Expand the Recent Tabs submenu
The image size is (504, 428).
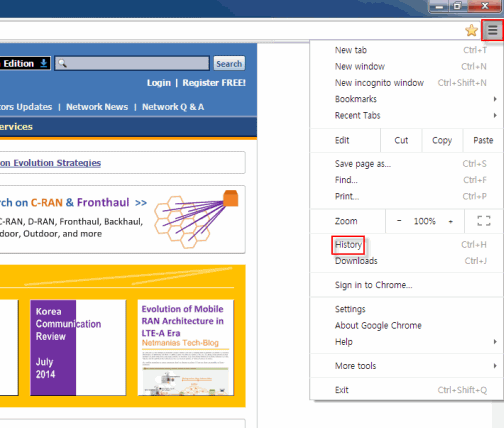(406, 115)
